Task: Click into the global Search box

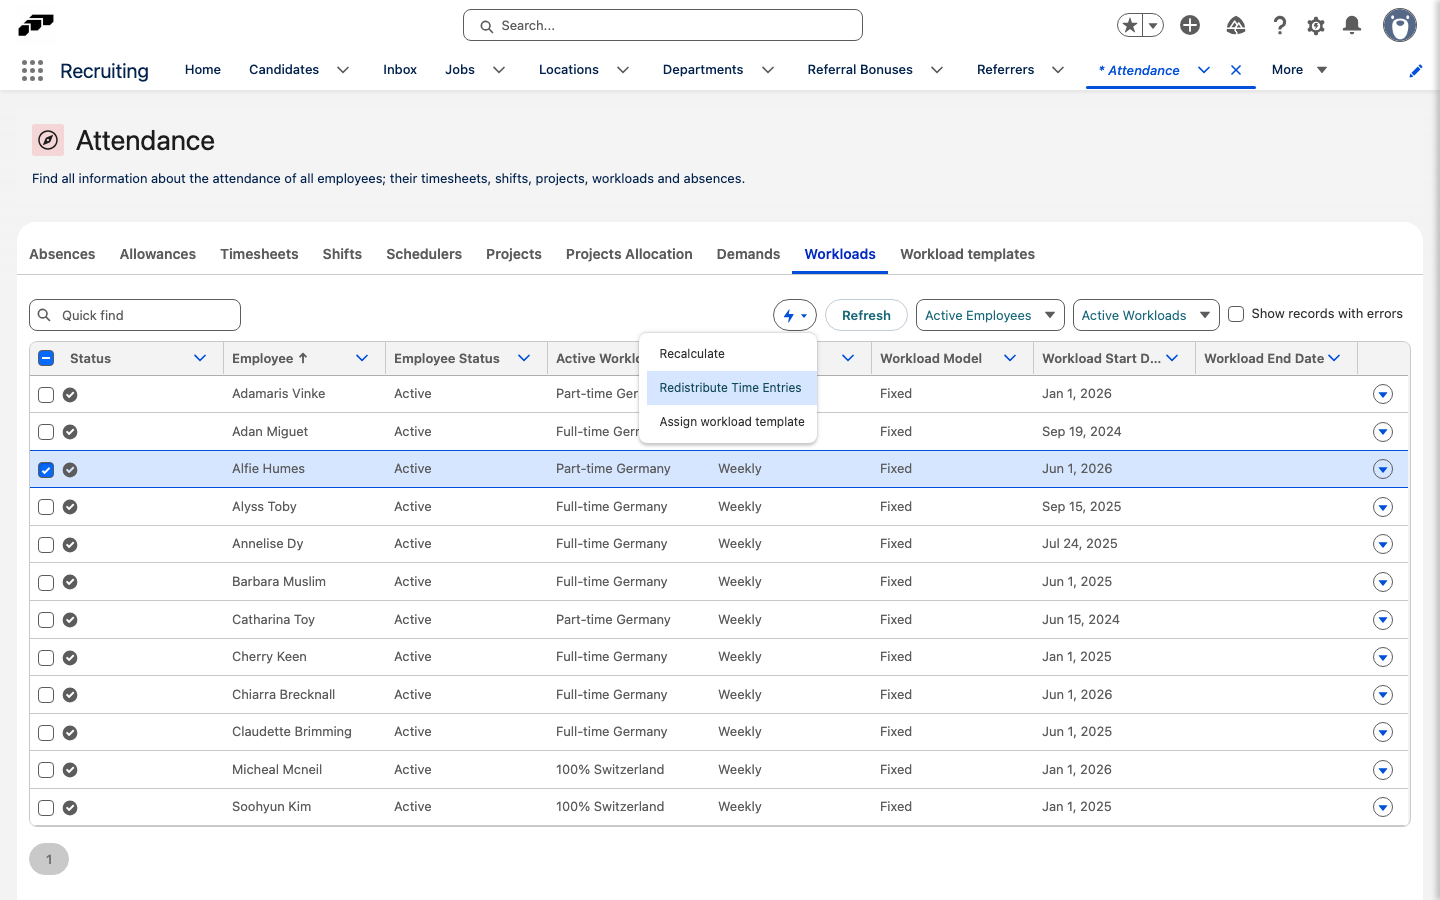Action: tap(663, 26)
